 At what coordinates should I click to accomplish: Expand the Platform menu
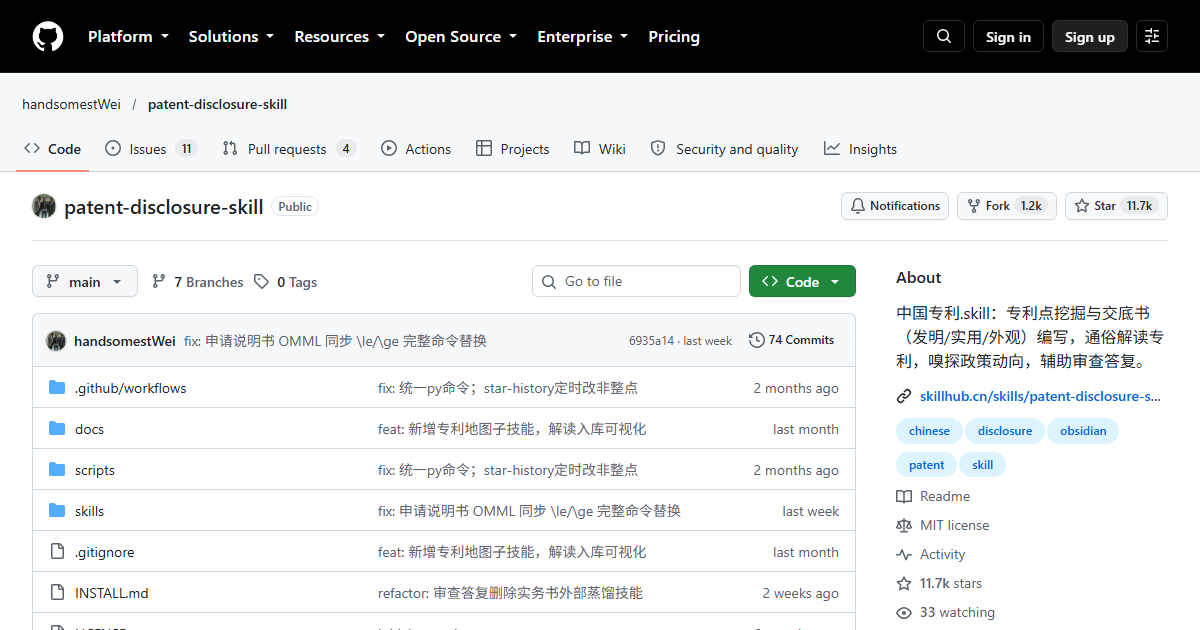tap(128, 37)
